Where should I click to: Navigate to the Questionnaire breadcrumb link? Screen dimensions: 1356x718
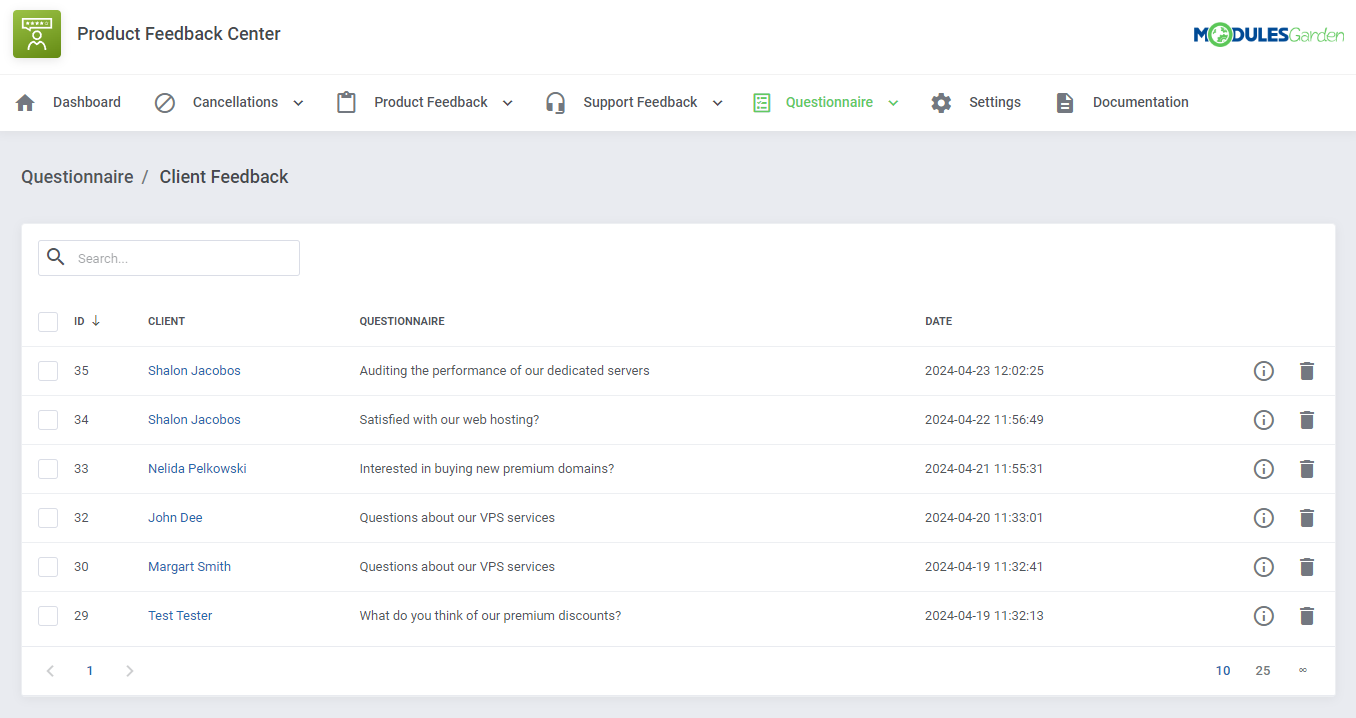click(77, 176)
